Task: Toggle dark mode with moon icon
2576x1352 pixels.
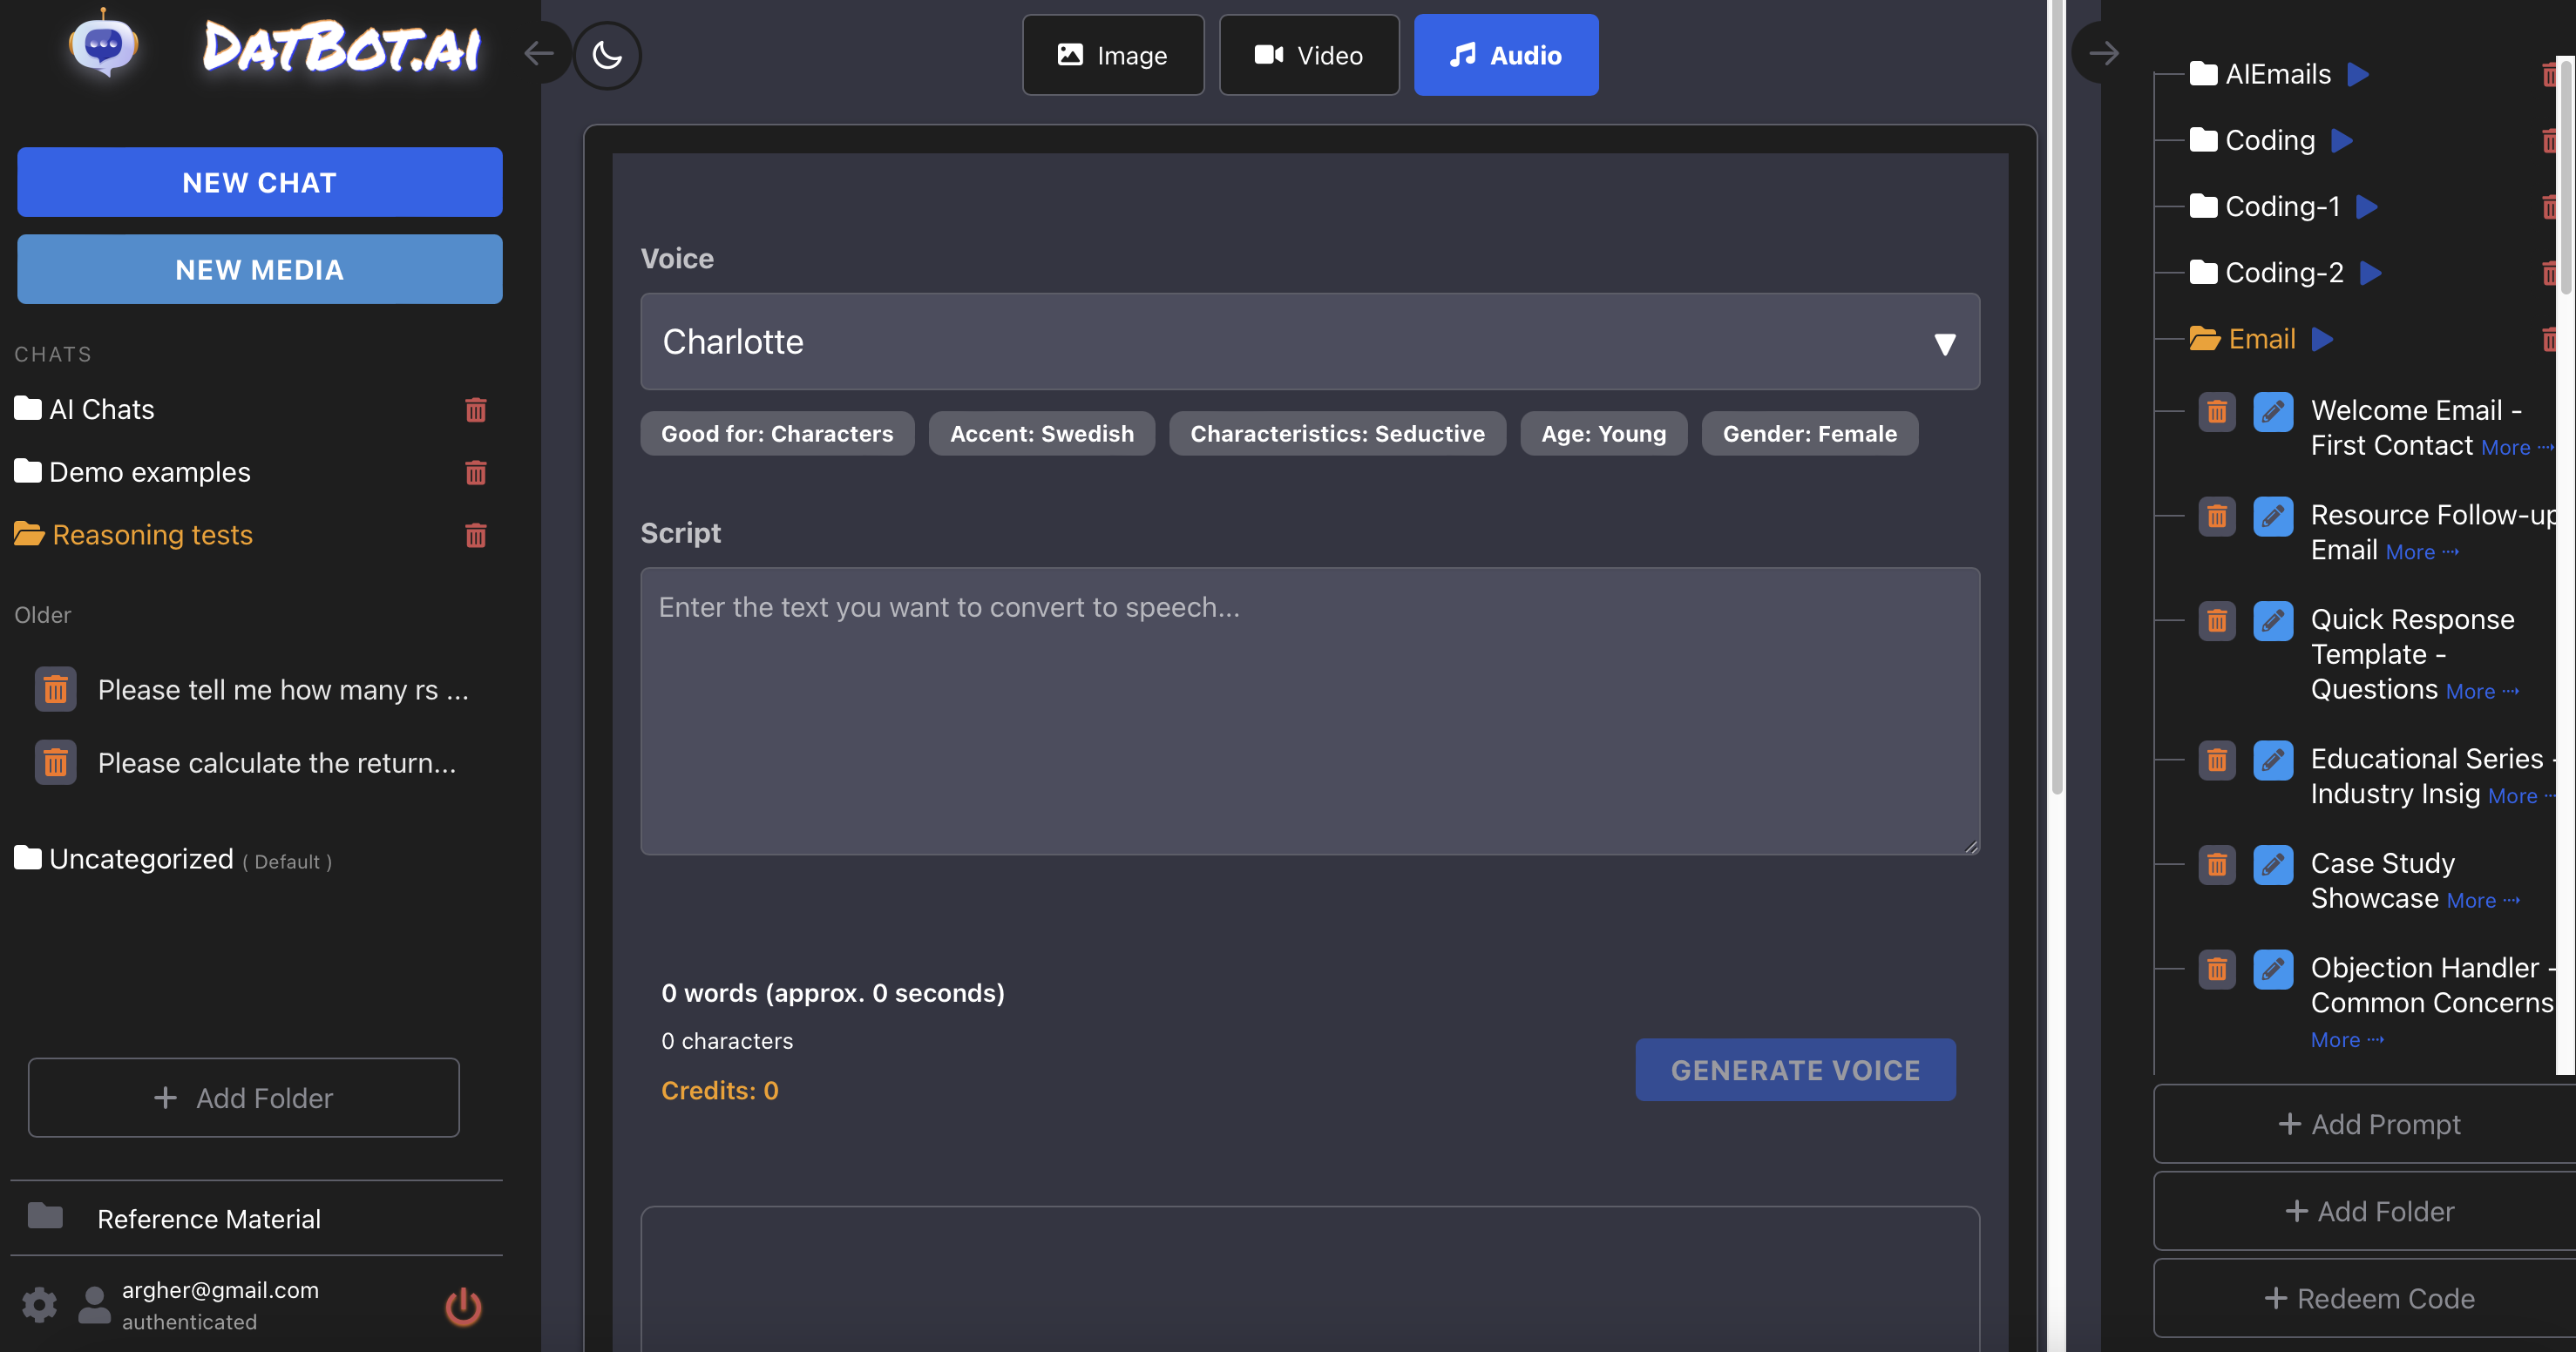Action: [x=607, y=55]
